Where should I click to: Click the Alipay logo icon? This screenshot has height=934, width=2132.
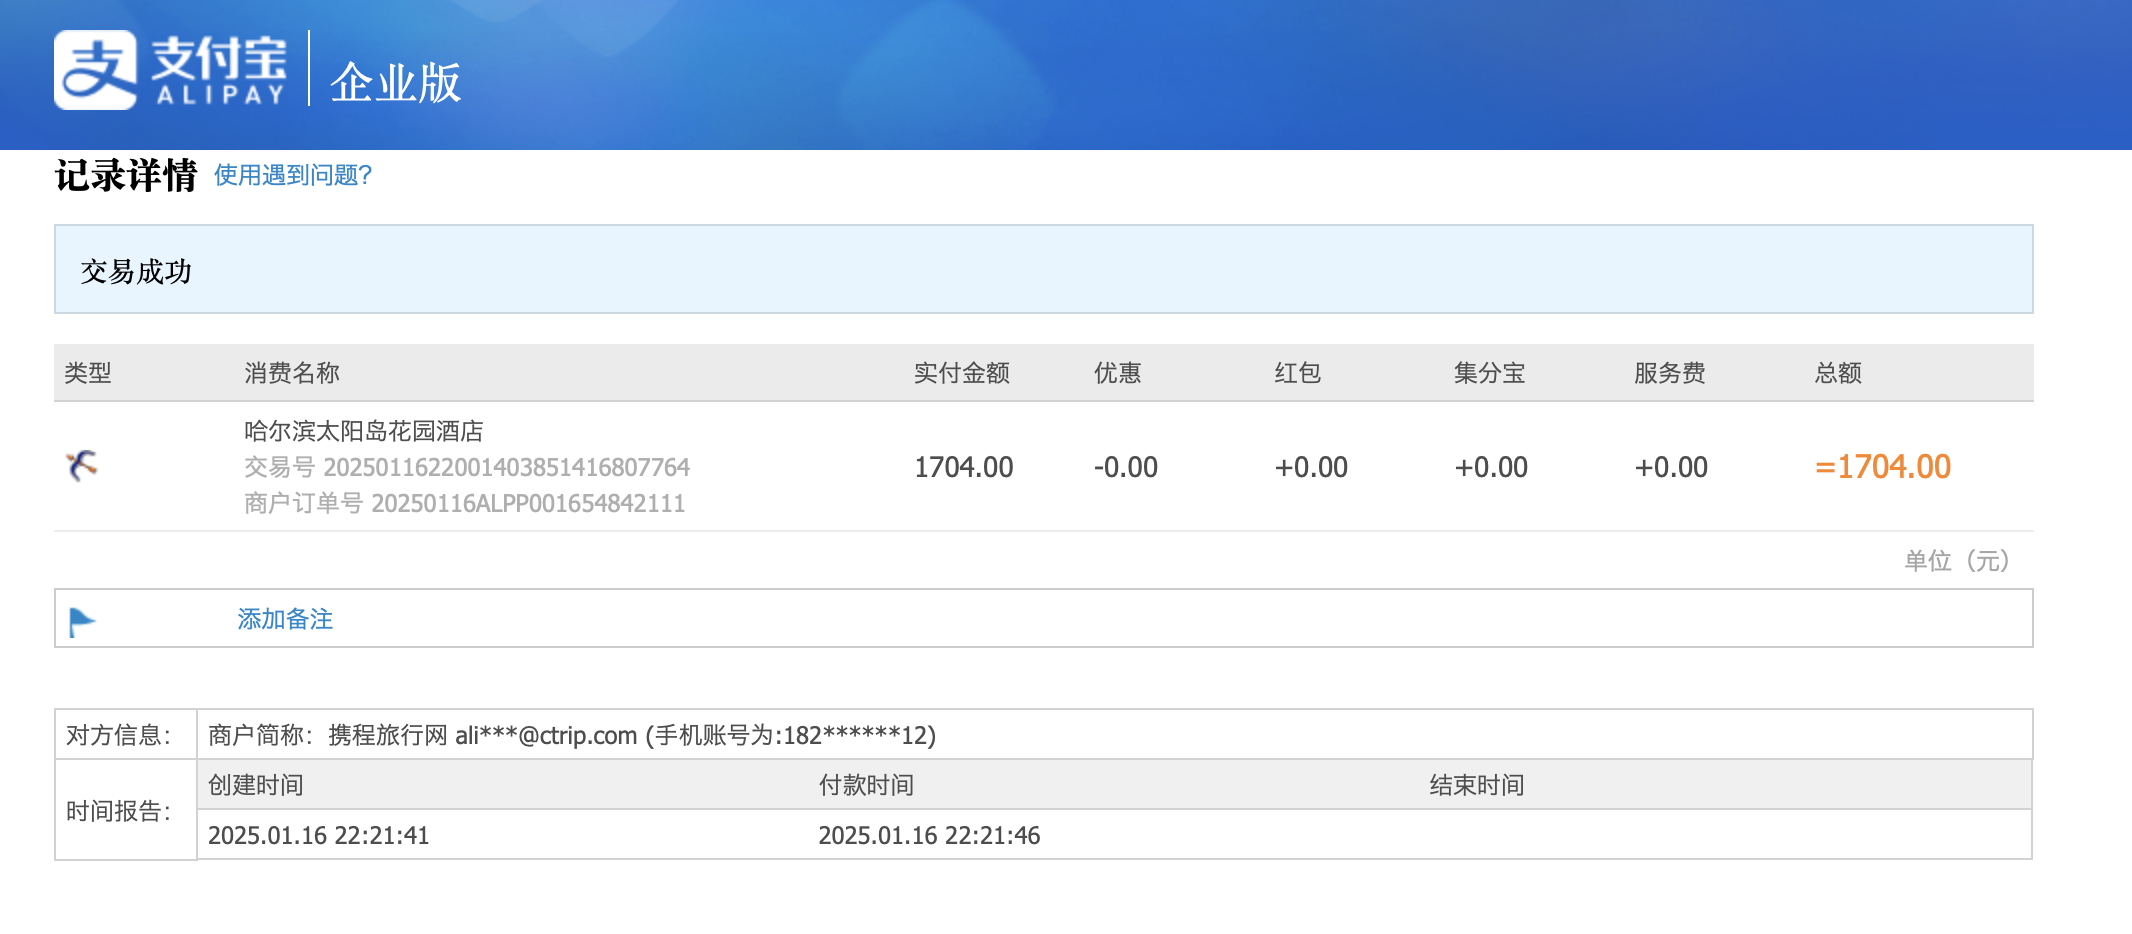[95, 69]
